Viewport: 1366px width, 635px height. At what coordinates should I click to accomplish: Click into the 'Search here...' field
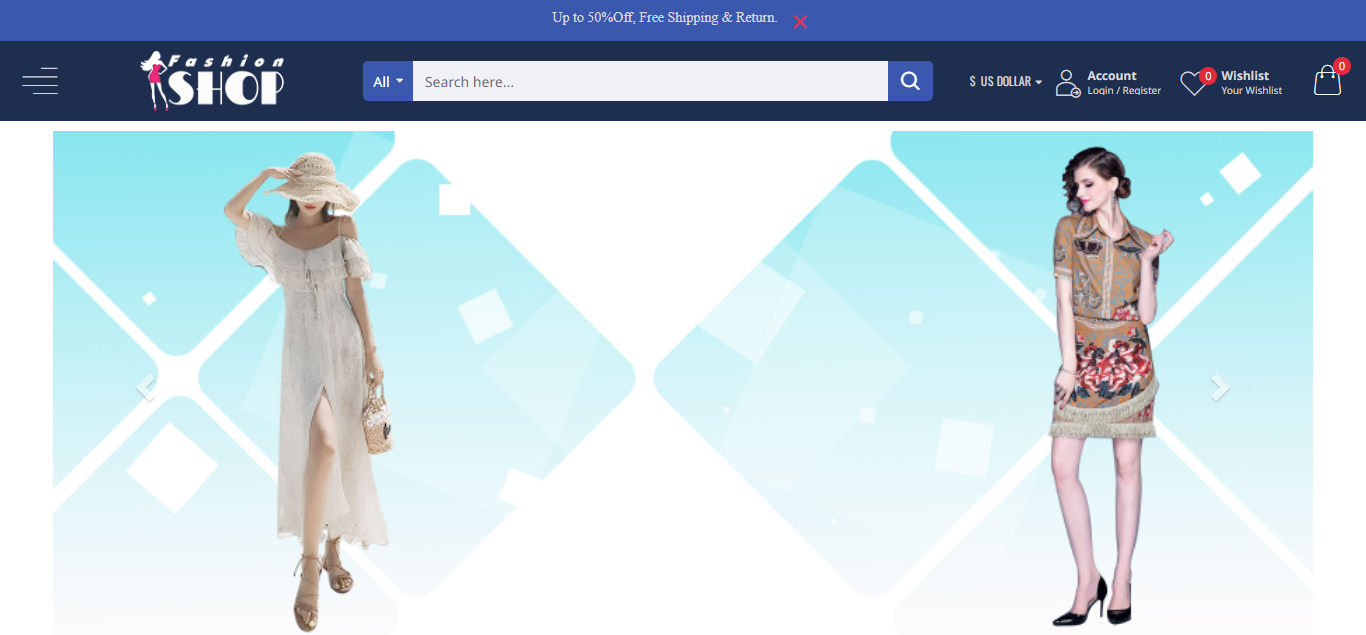(650, 81)
